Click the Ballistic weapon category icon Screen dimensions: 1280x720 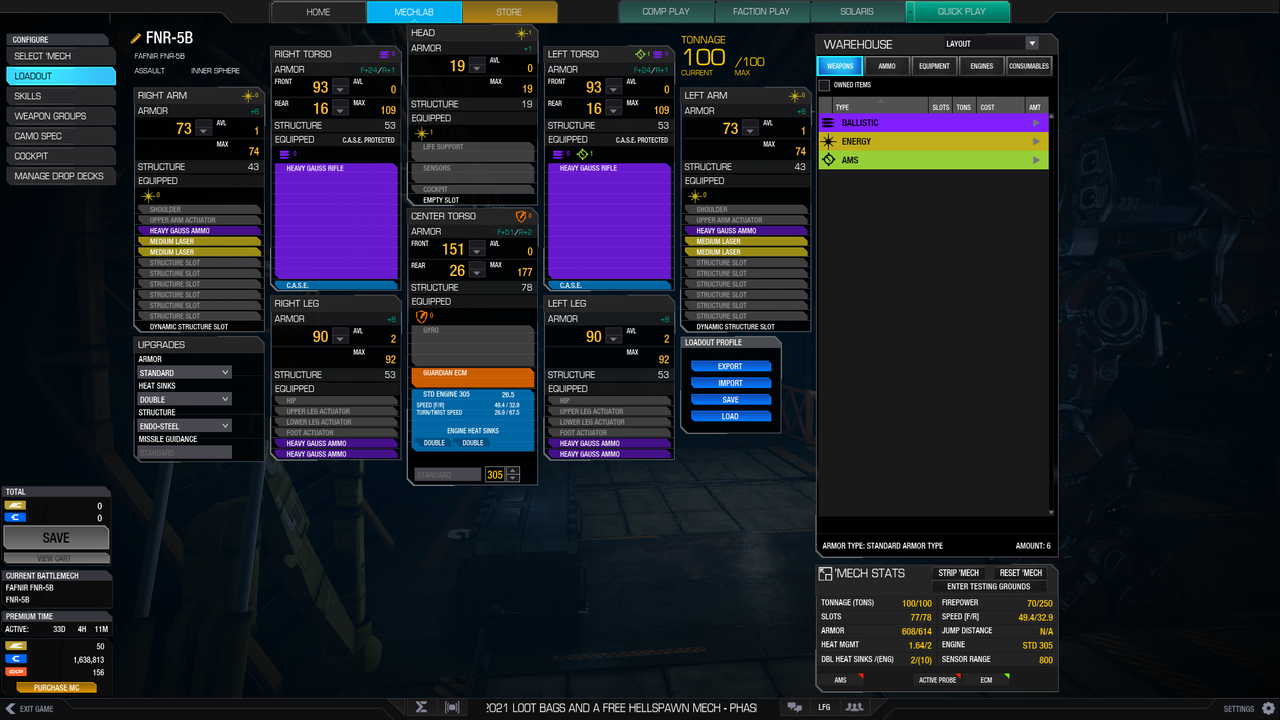tap(828, 123)
